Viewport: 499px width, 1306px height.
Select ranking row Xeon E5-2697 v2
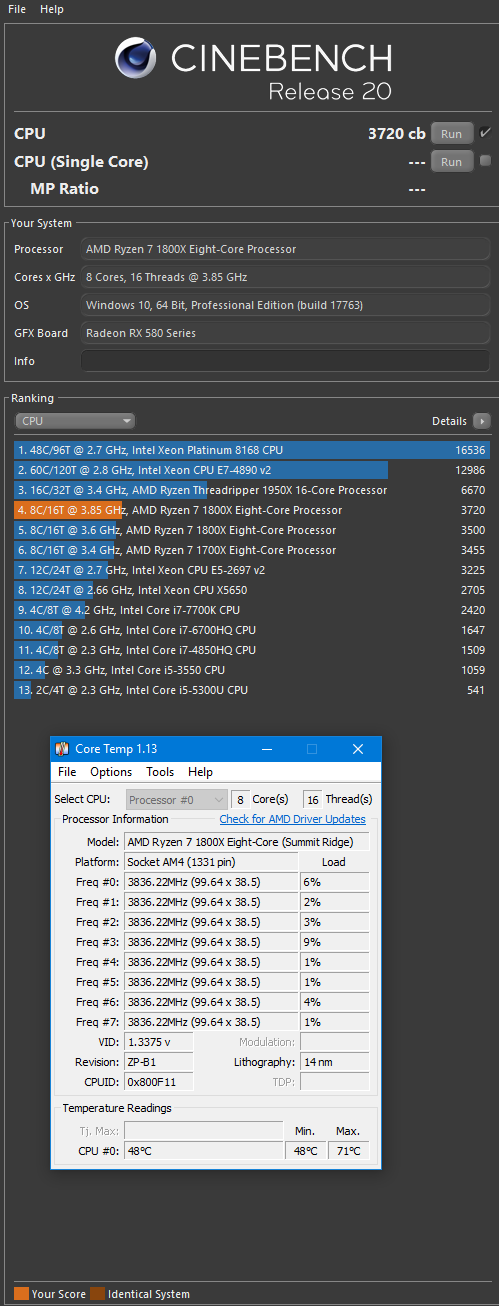(252, 570)
